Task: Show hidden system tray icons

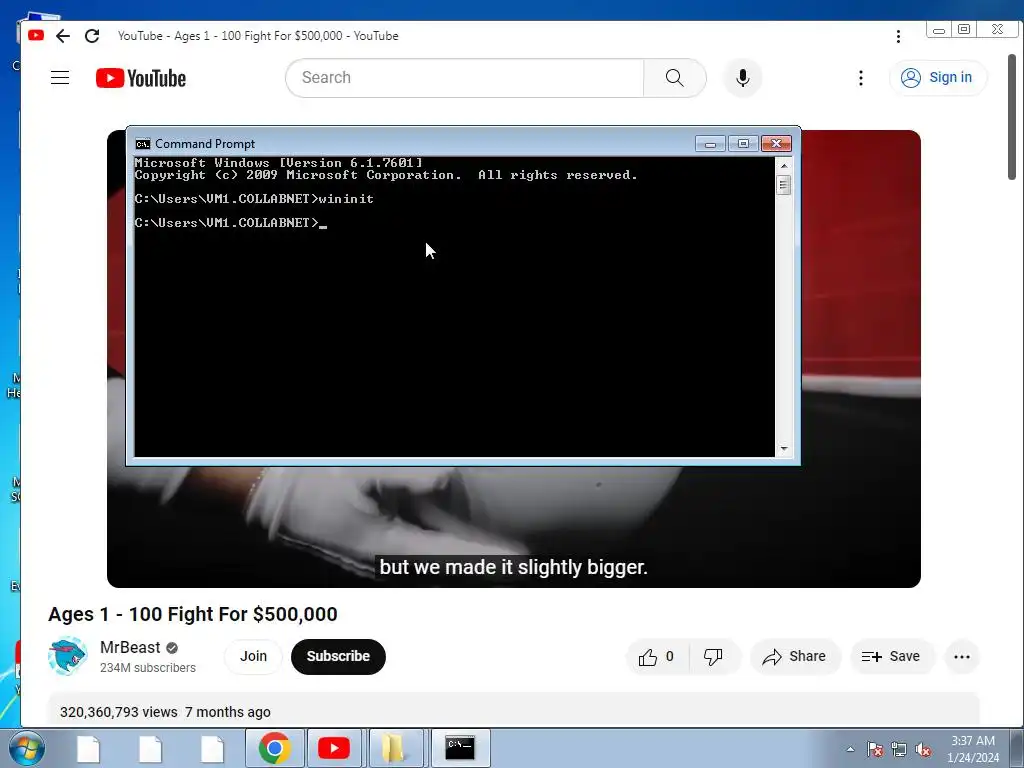Action: click(850, 749)
